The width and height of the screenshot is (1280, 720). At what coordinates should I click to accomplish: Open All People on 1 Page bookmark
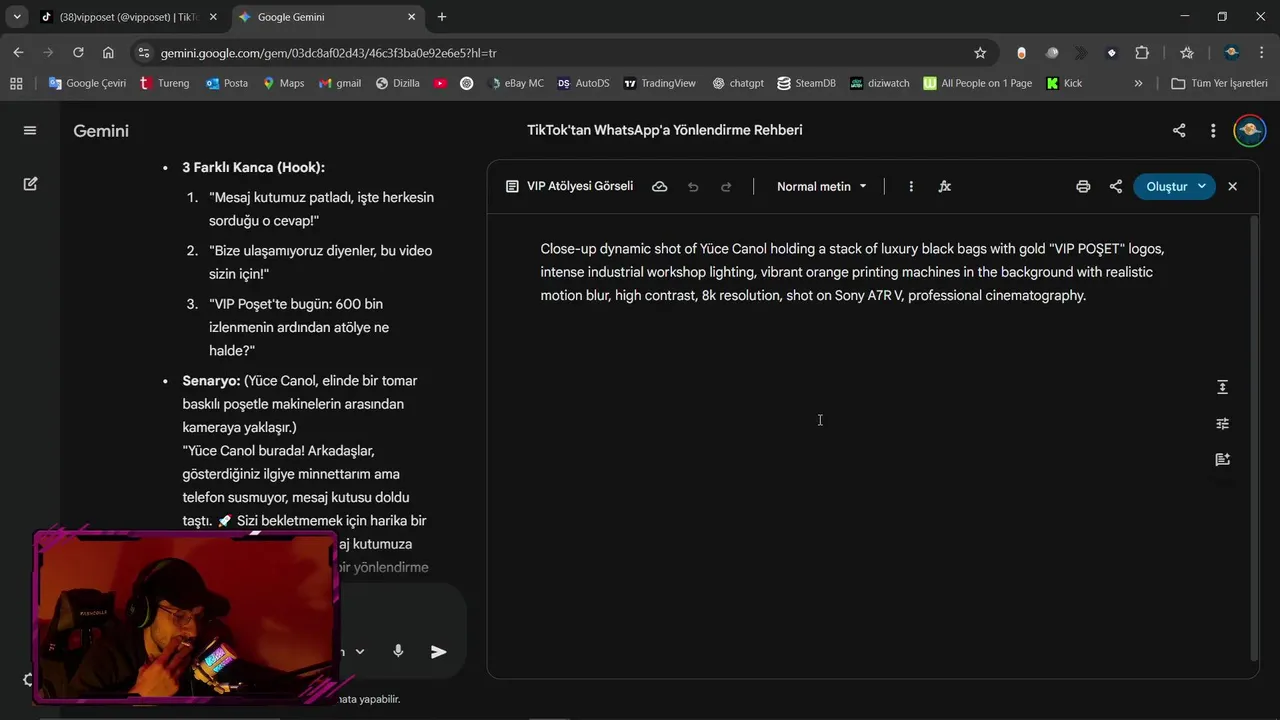point(977,83)
